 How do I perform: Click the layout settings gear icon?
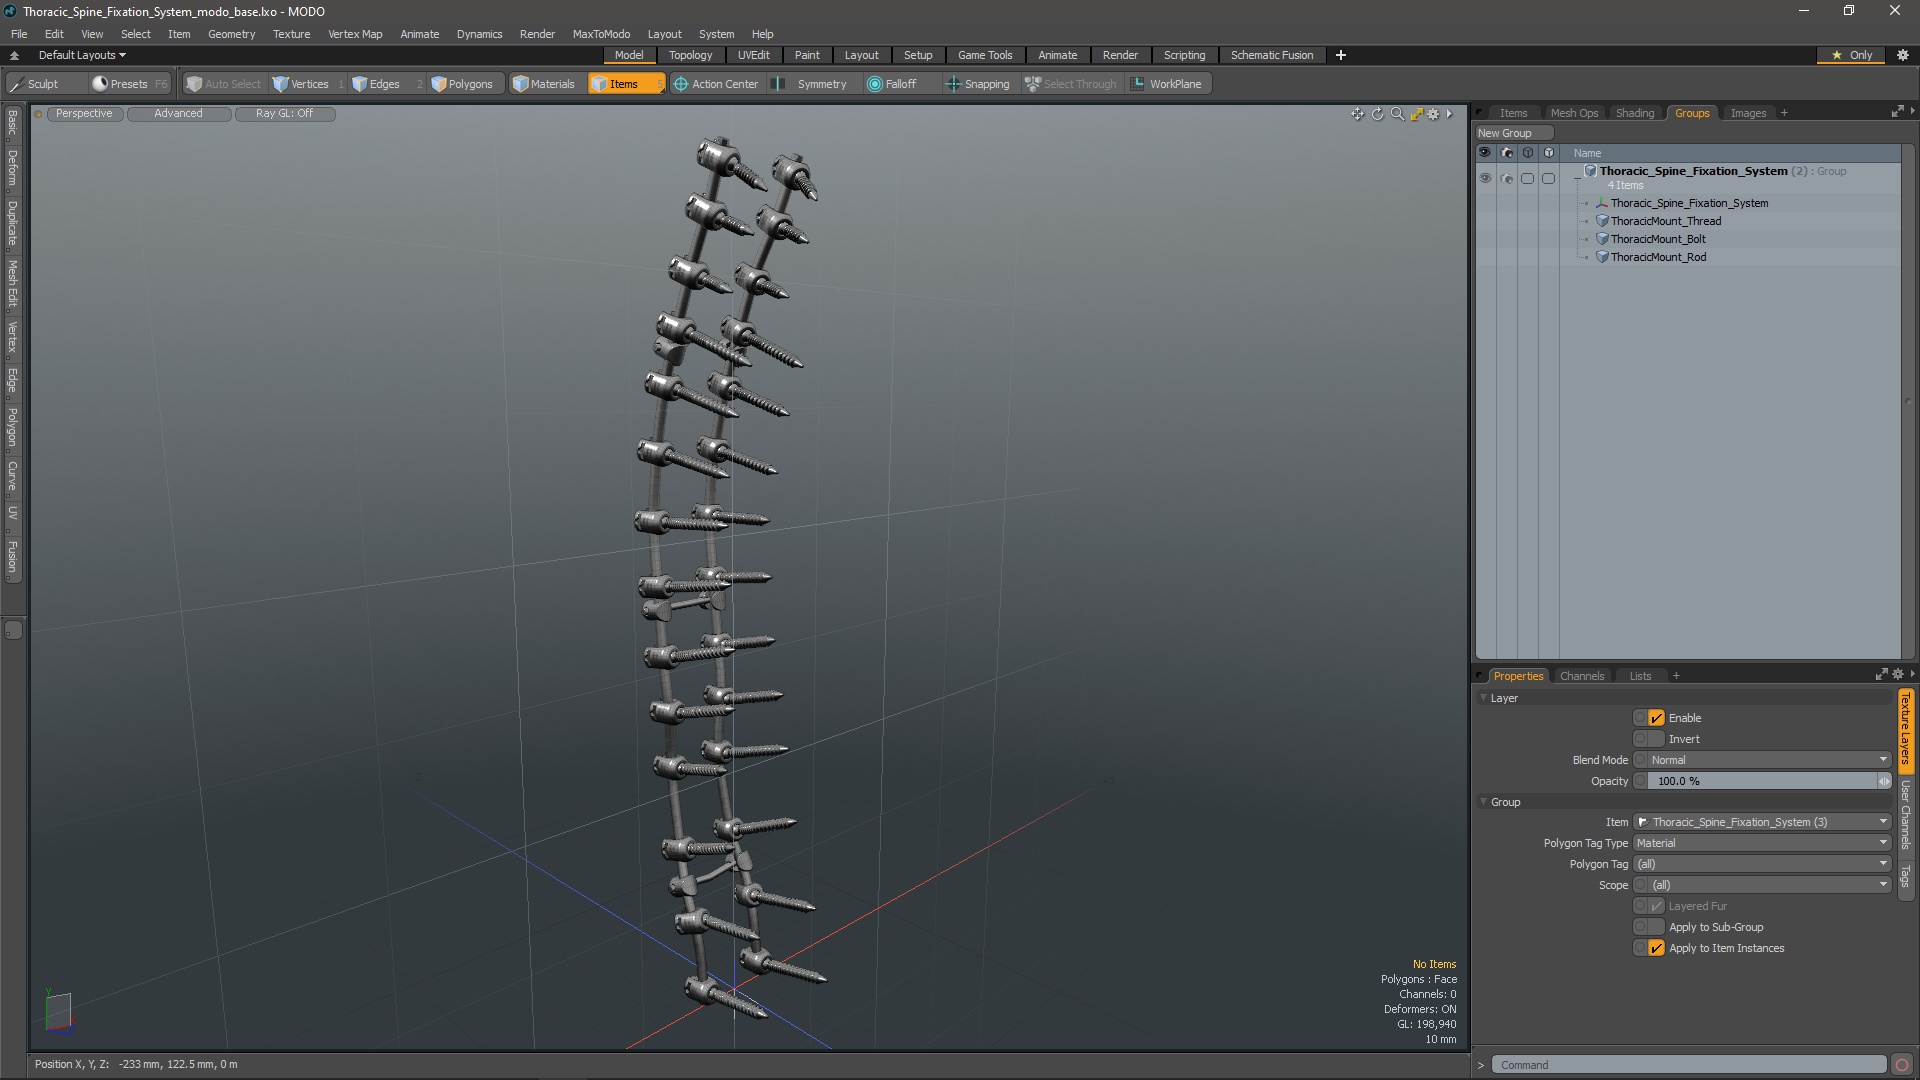click(1903, 55)
